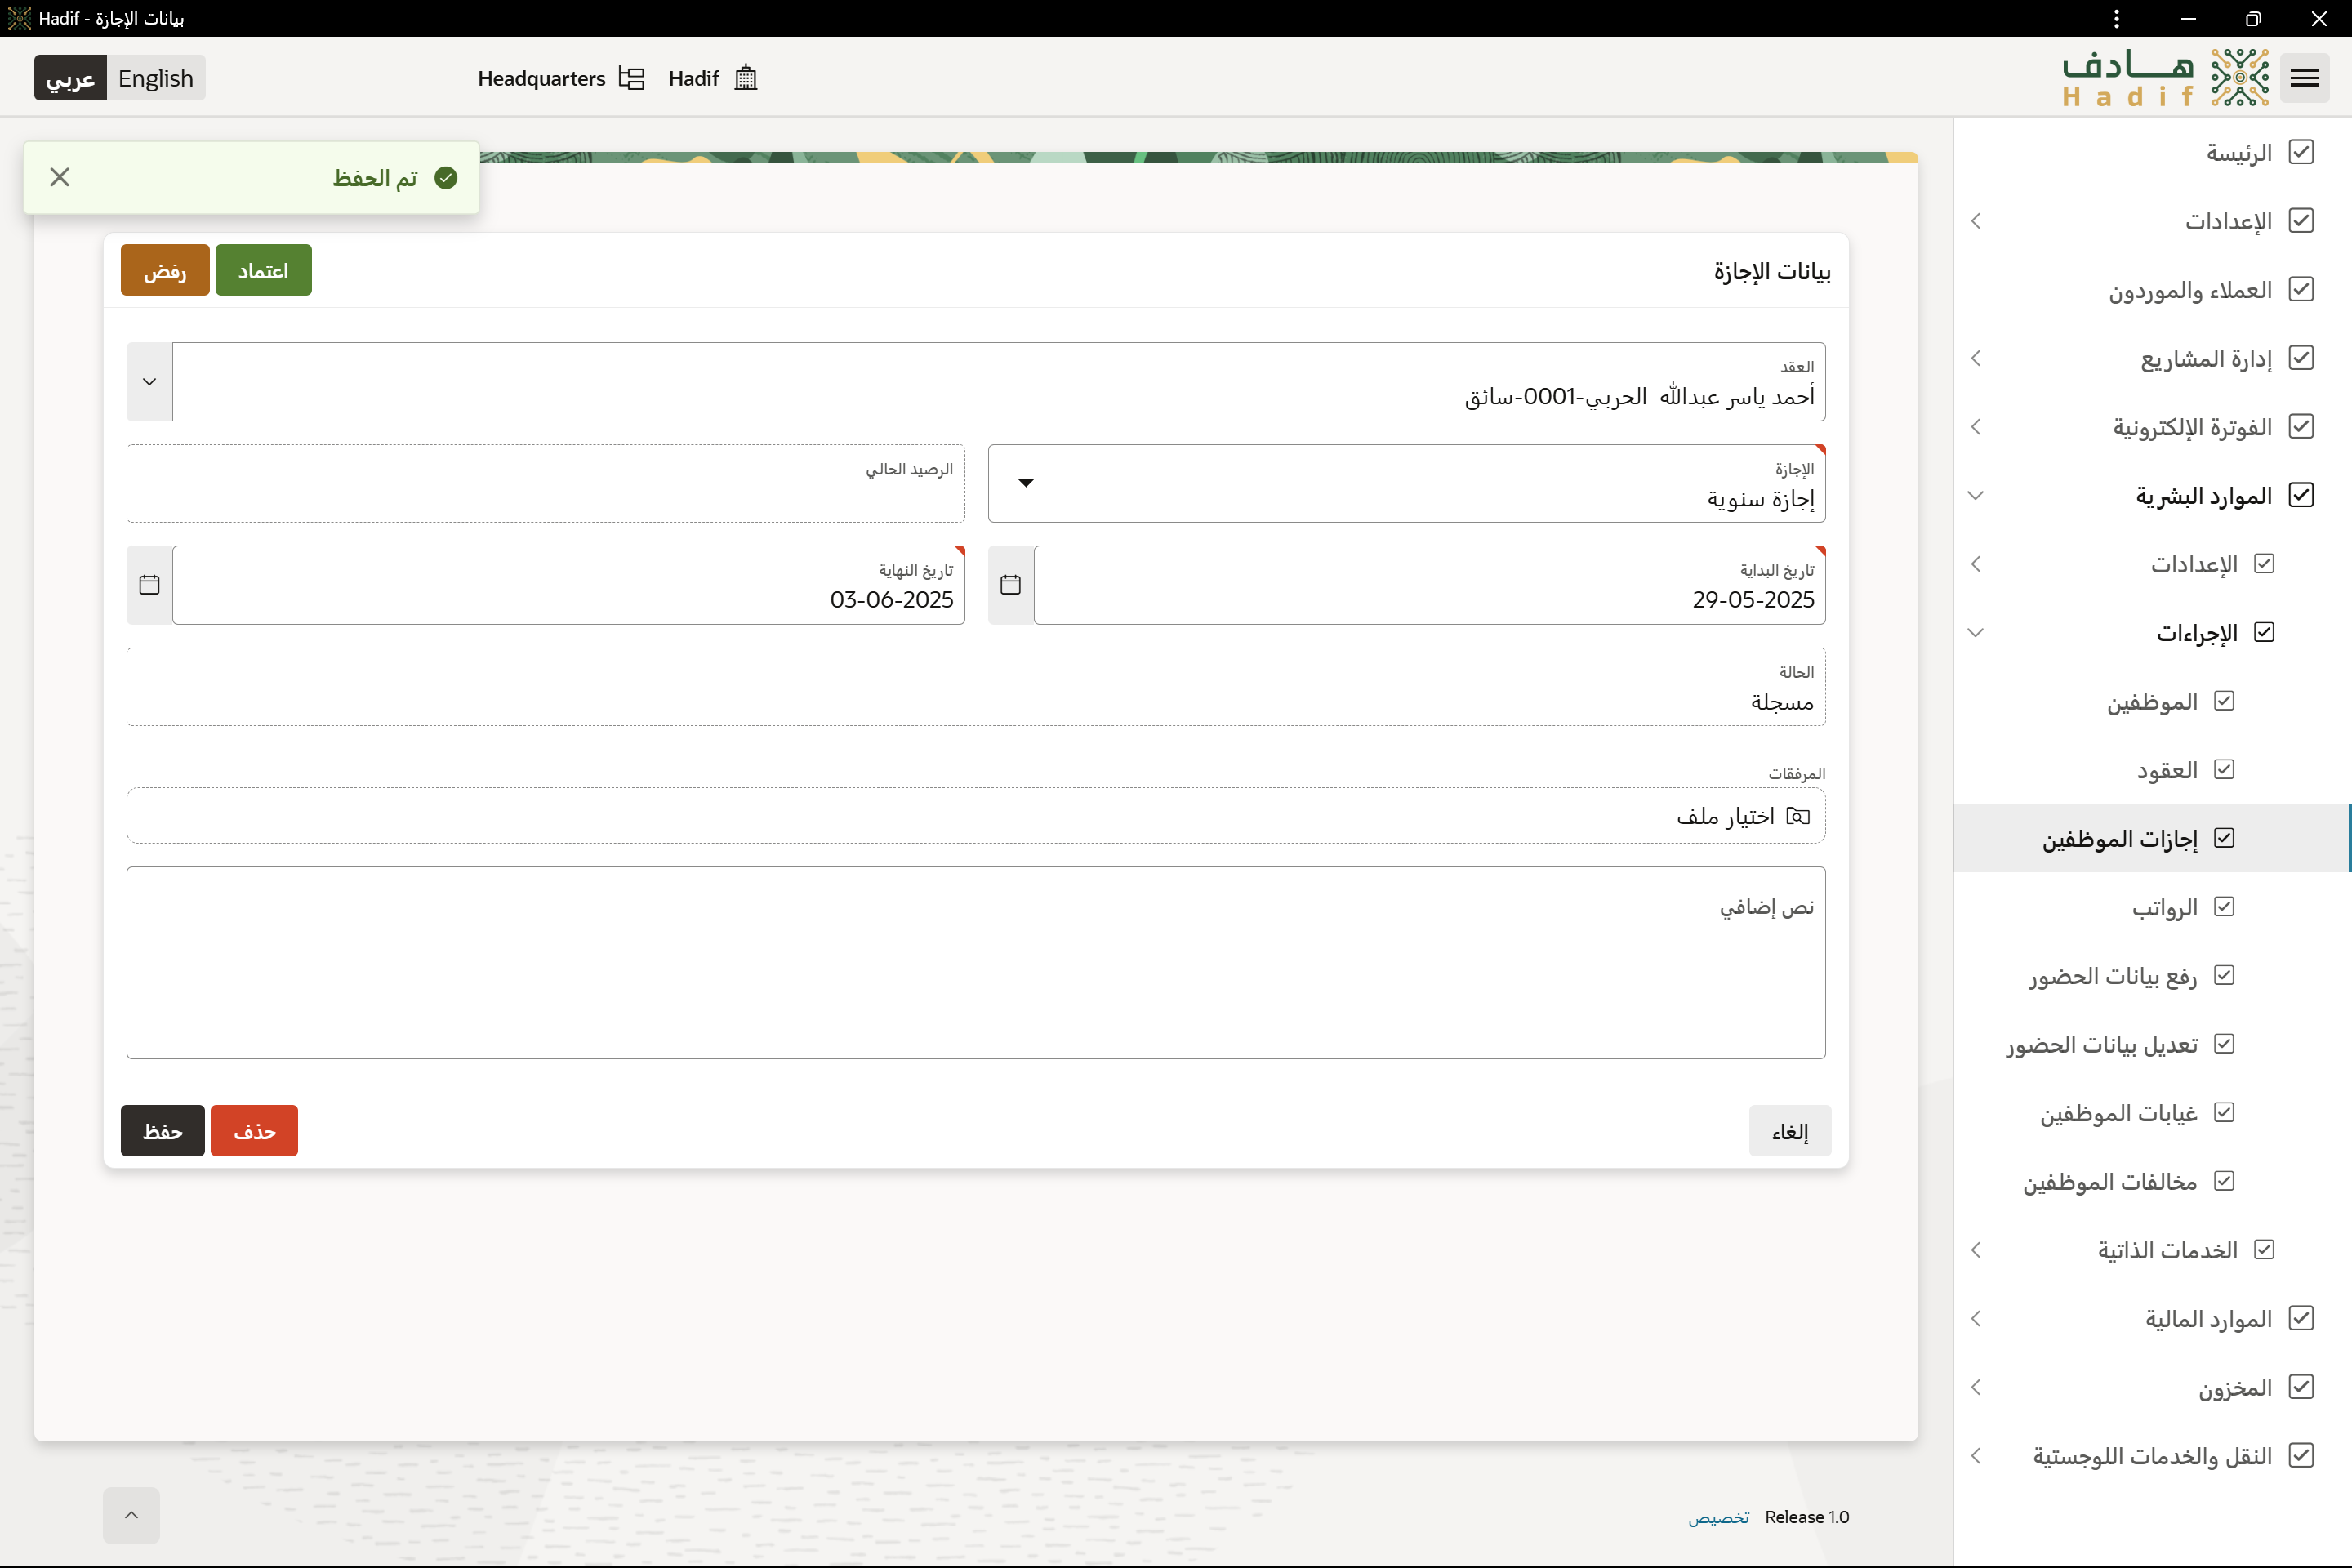Open the leave type (الإجازة) dropdown
Image resolution: width=2352 pixels, height=1568 pixels.
(x=1026, y=483)
